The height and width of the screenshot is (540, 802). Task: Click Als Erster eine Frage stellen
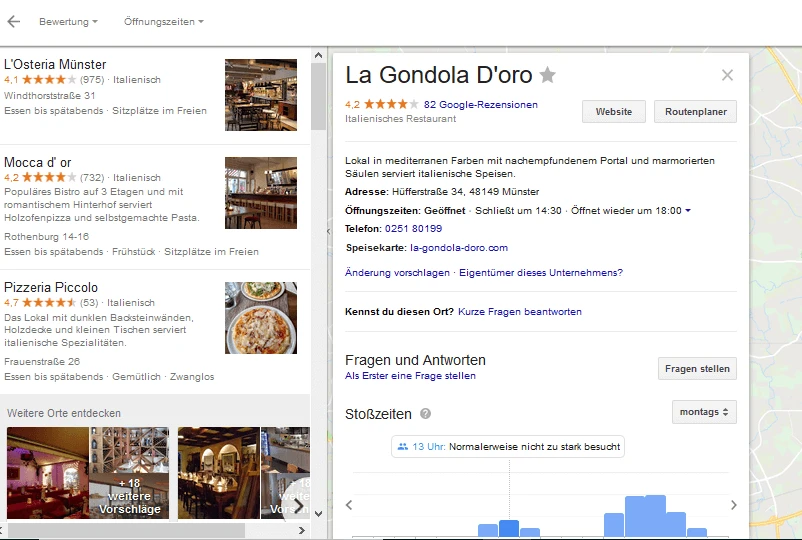point(410,376)
